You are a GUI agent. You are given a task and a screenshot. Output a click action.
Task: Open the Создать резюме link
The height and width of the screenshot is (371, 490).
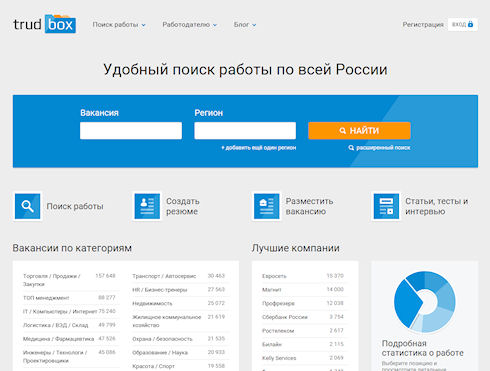pos(183,206)
